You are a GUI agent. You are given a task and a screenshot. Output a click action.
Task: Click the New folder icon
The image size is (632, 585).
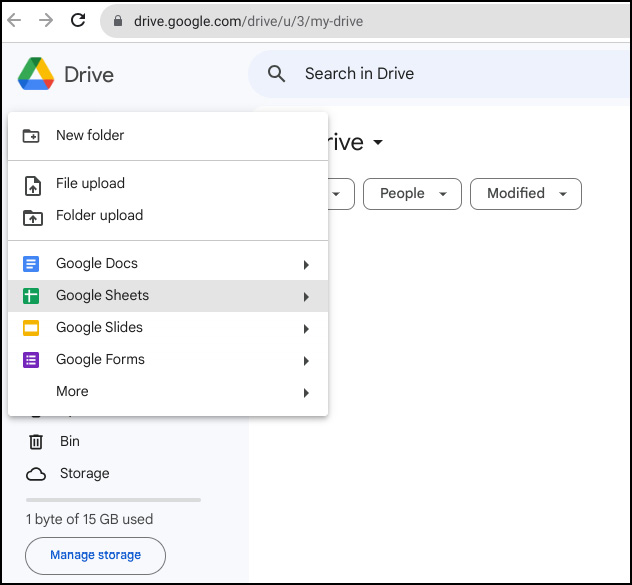(x=31, y=136)
